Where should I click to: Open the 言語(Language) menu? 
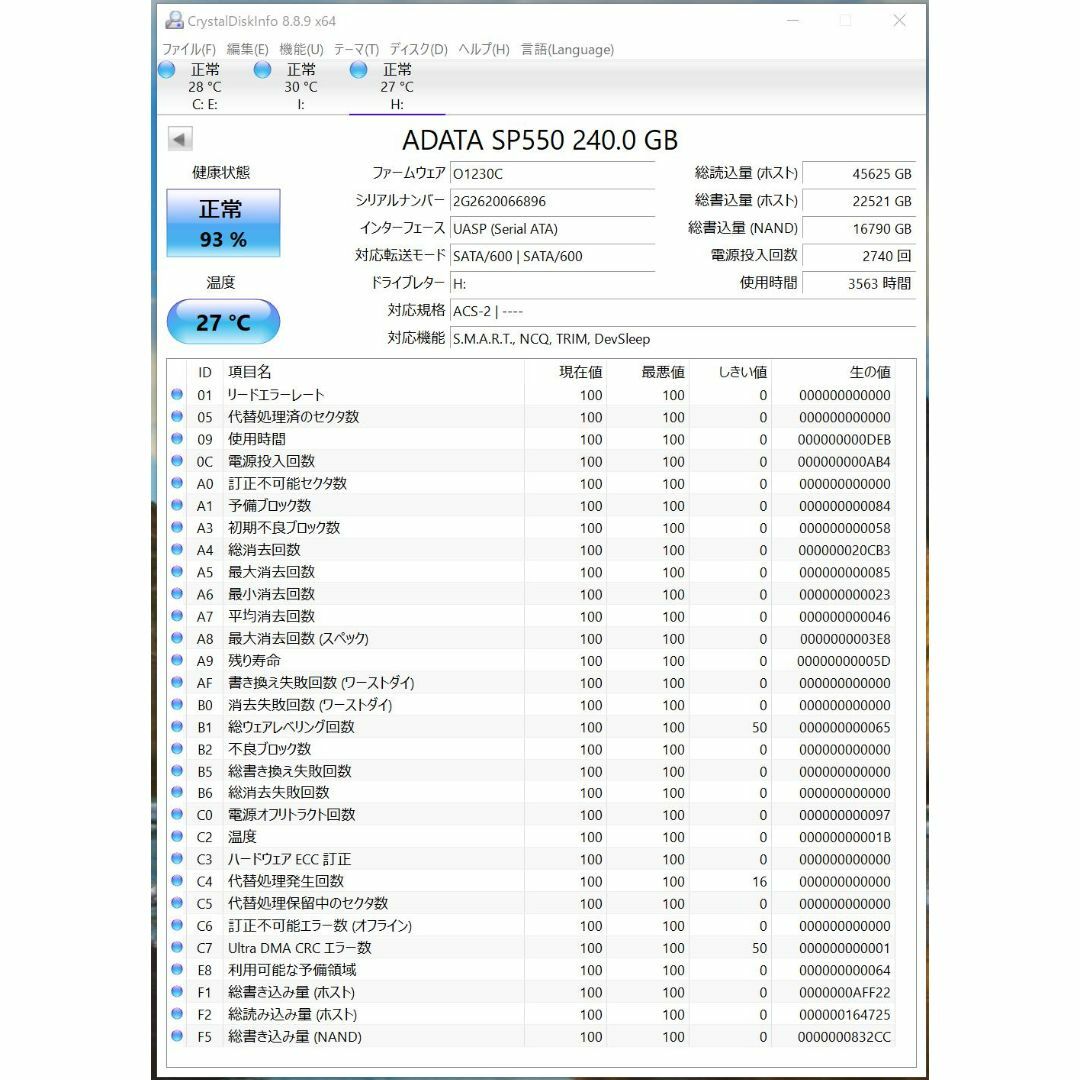pos(567,50)
